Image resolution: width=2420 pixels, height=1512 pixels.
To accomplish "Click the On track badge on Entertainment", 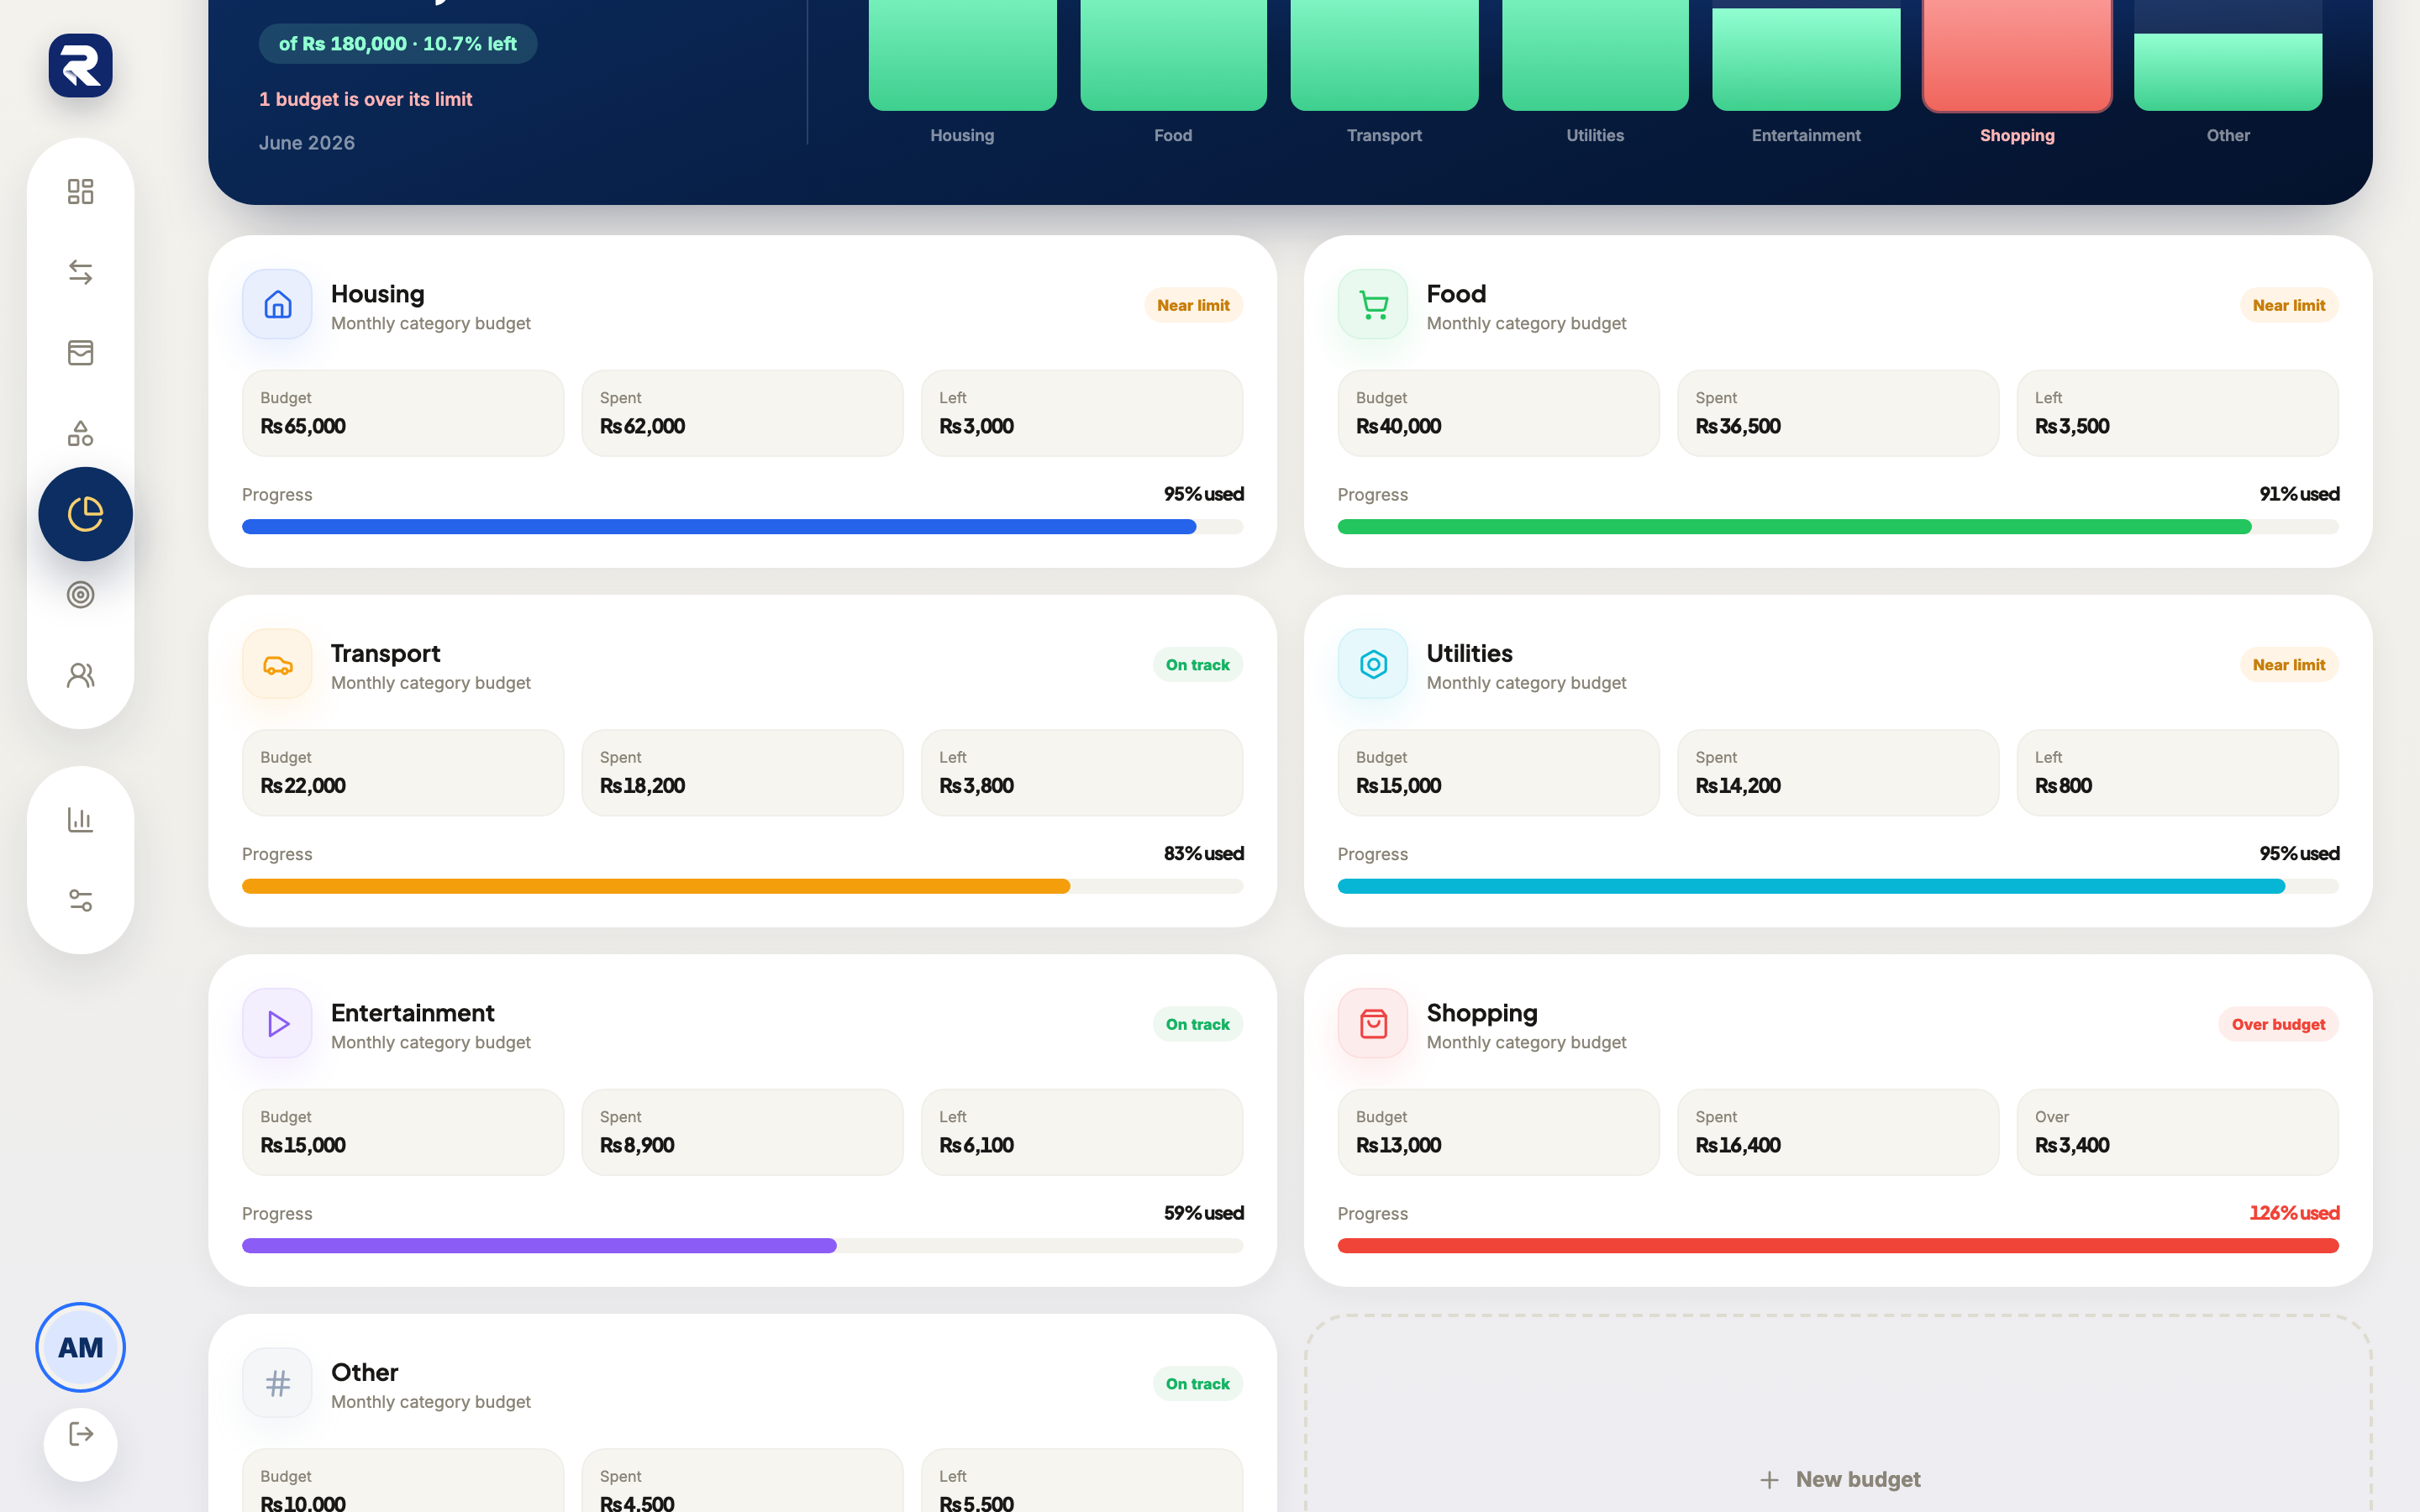I will click(x=1197, y=1024).
